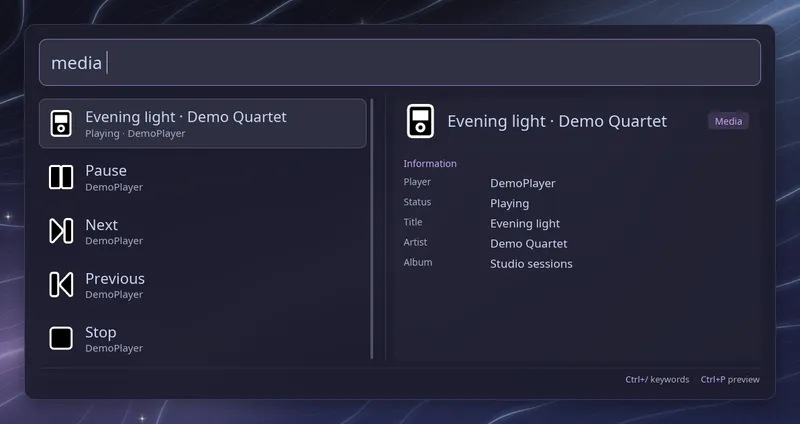Click 'Demo Quartet' value in Artist row

click(x=529, y=244)
